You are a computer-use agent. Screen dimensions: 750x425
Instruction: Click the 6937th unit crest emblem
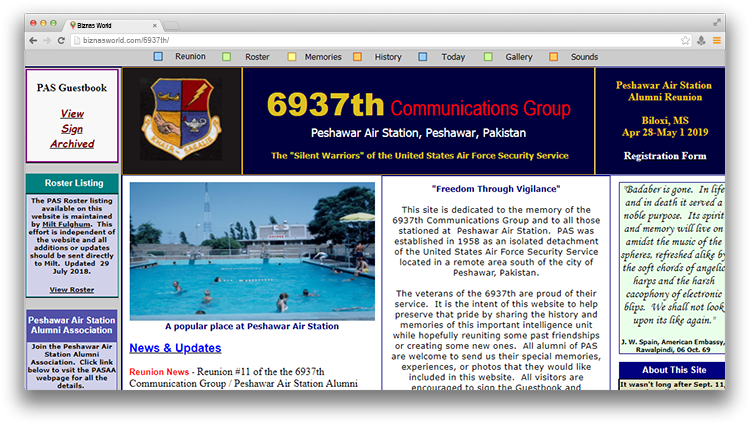tap(182, 118)
